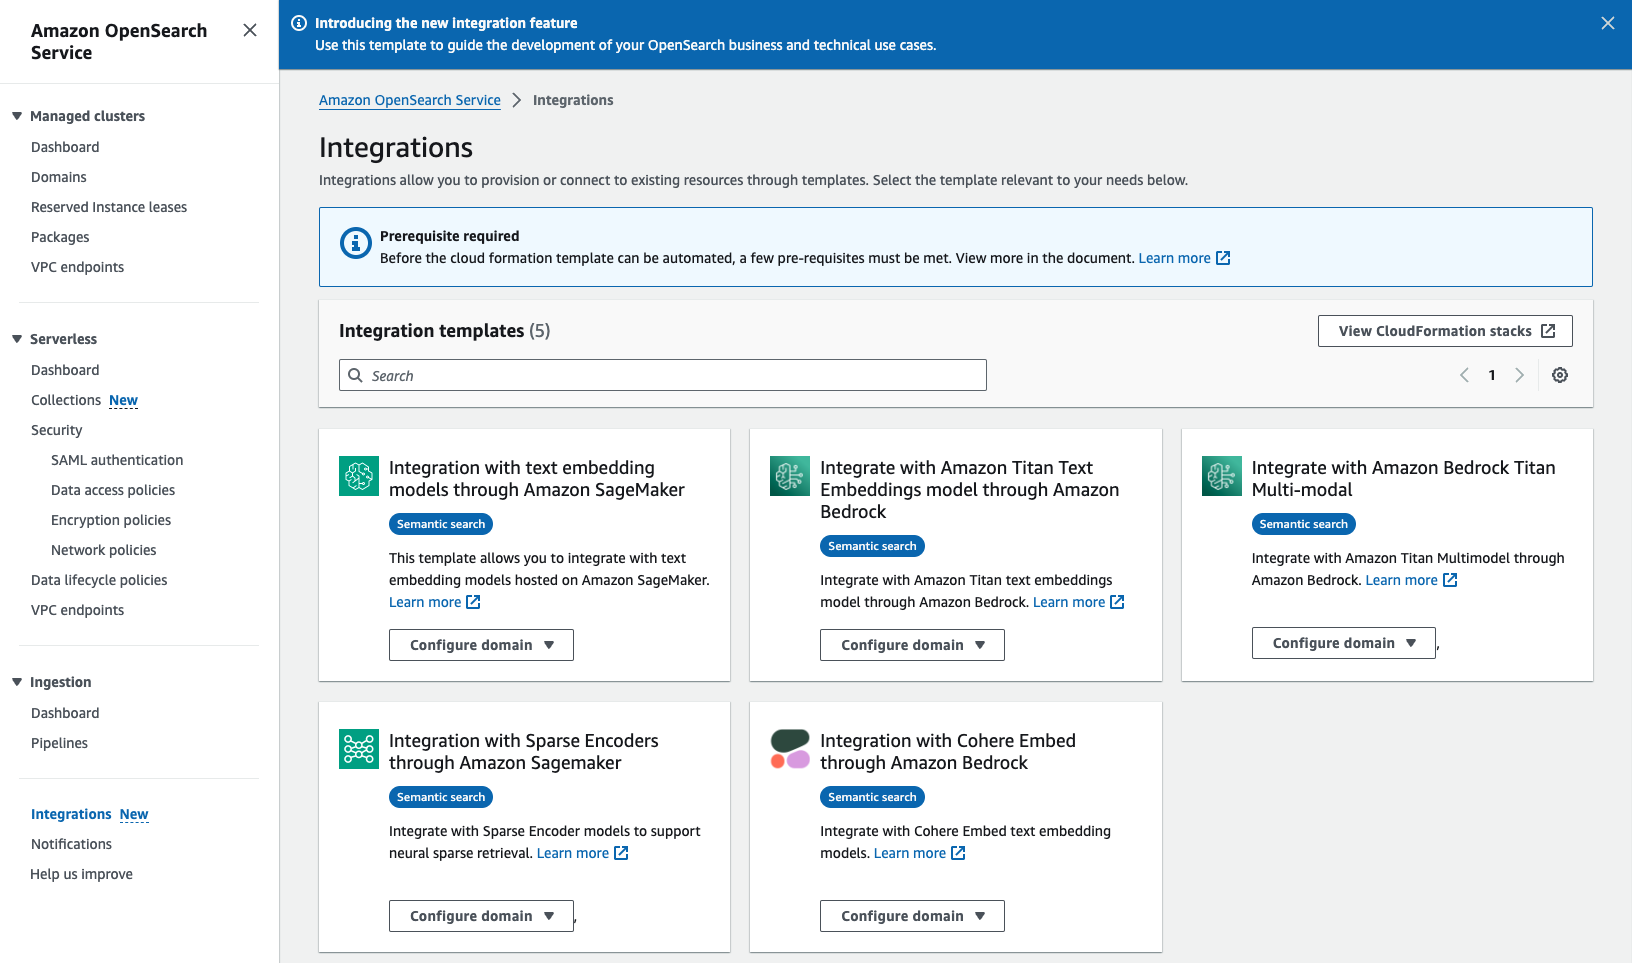Click the Prerequisite required info icon
Screen dimensions: 1632x963
(x=356, y=243)
